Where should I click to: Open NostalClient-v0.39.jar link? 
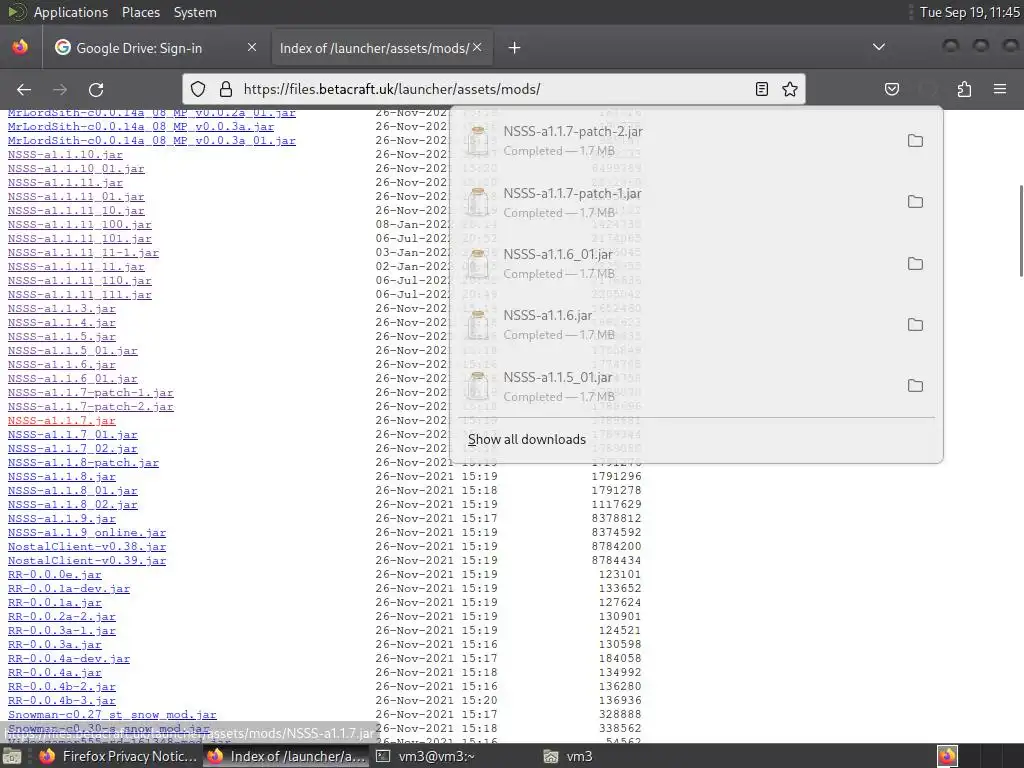click(x=87, y=560)
